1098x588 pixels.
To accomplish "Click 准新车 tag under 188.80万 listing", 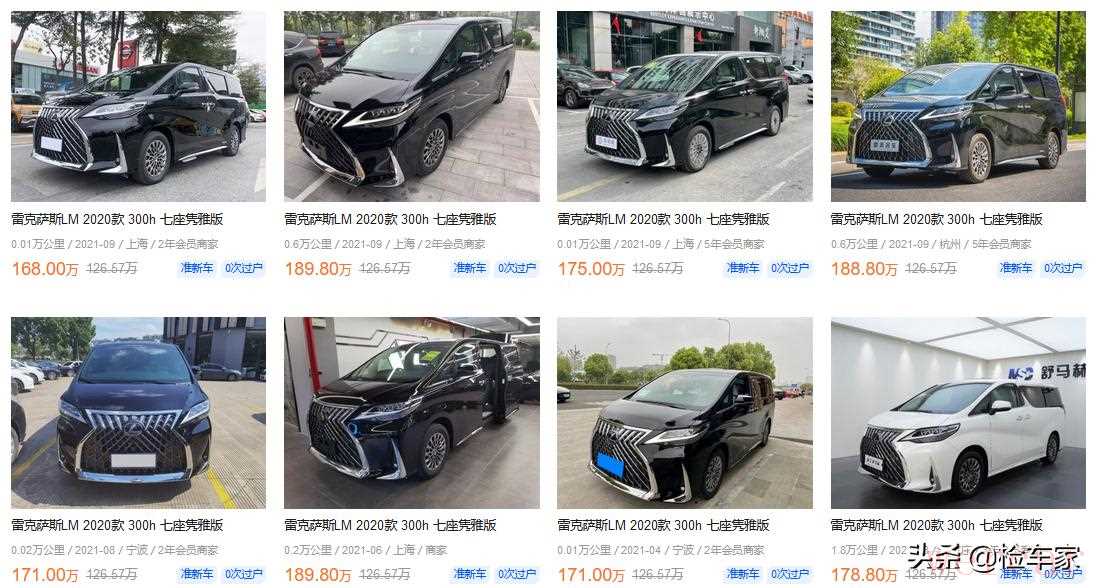I will (1016, 268).
